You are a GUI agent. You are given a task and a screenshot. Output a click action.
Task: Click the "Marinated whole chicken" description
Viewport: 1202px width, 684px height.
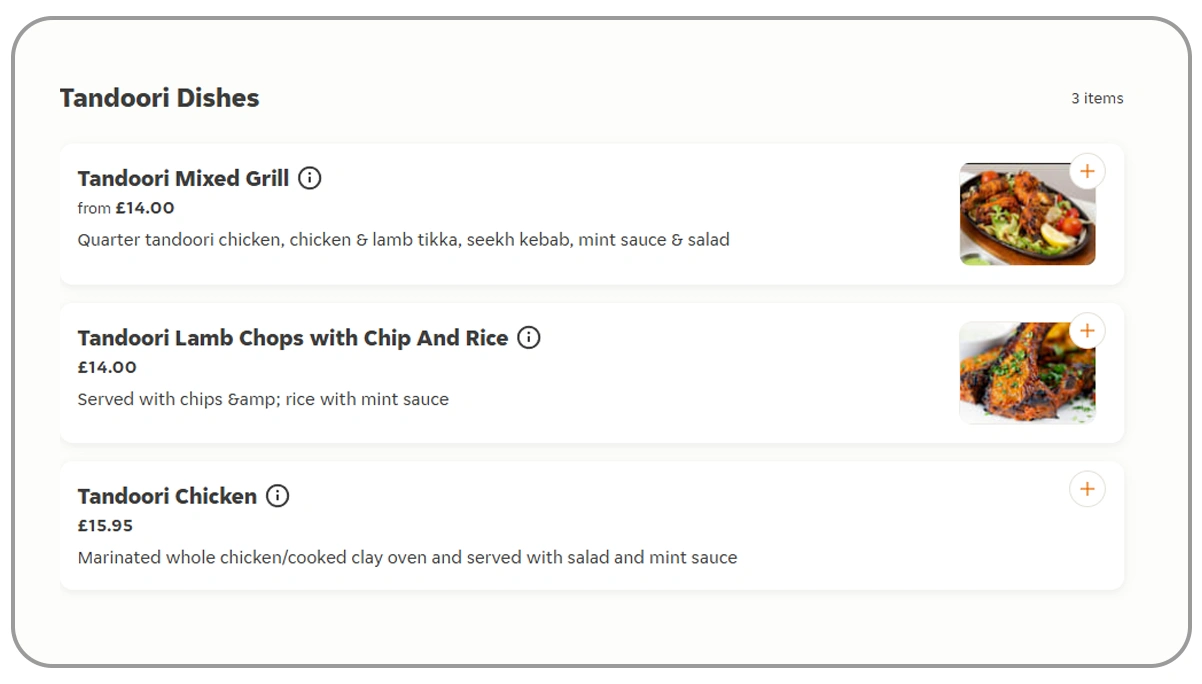[x=407, y=557]
